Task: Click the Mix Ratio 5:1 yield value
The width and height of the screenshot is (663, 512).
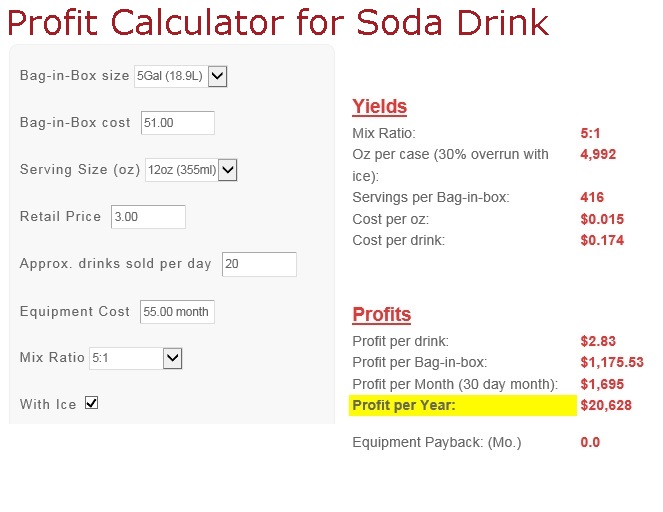Action: coord(590,132)
